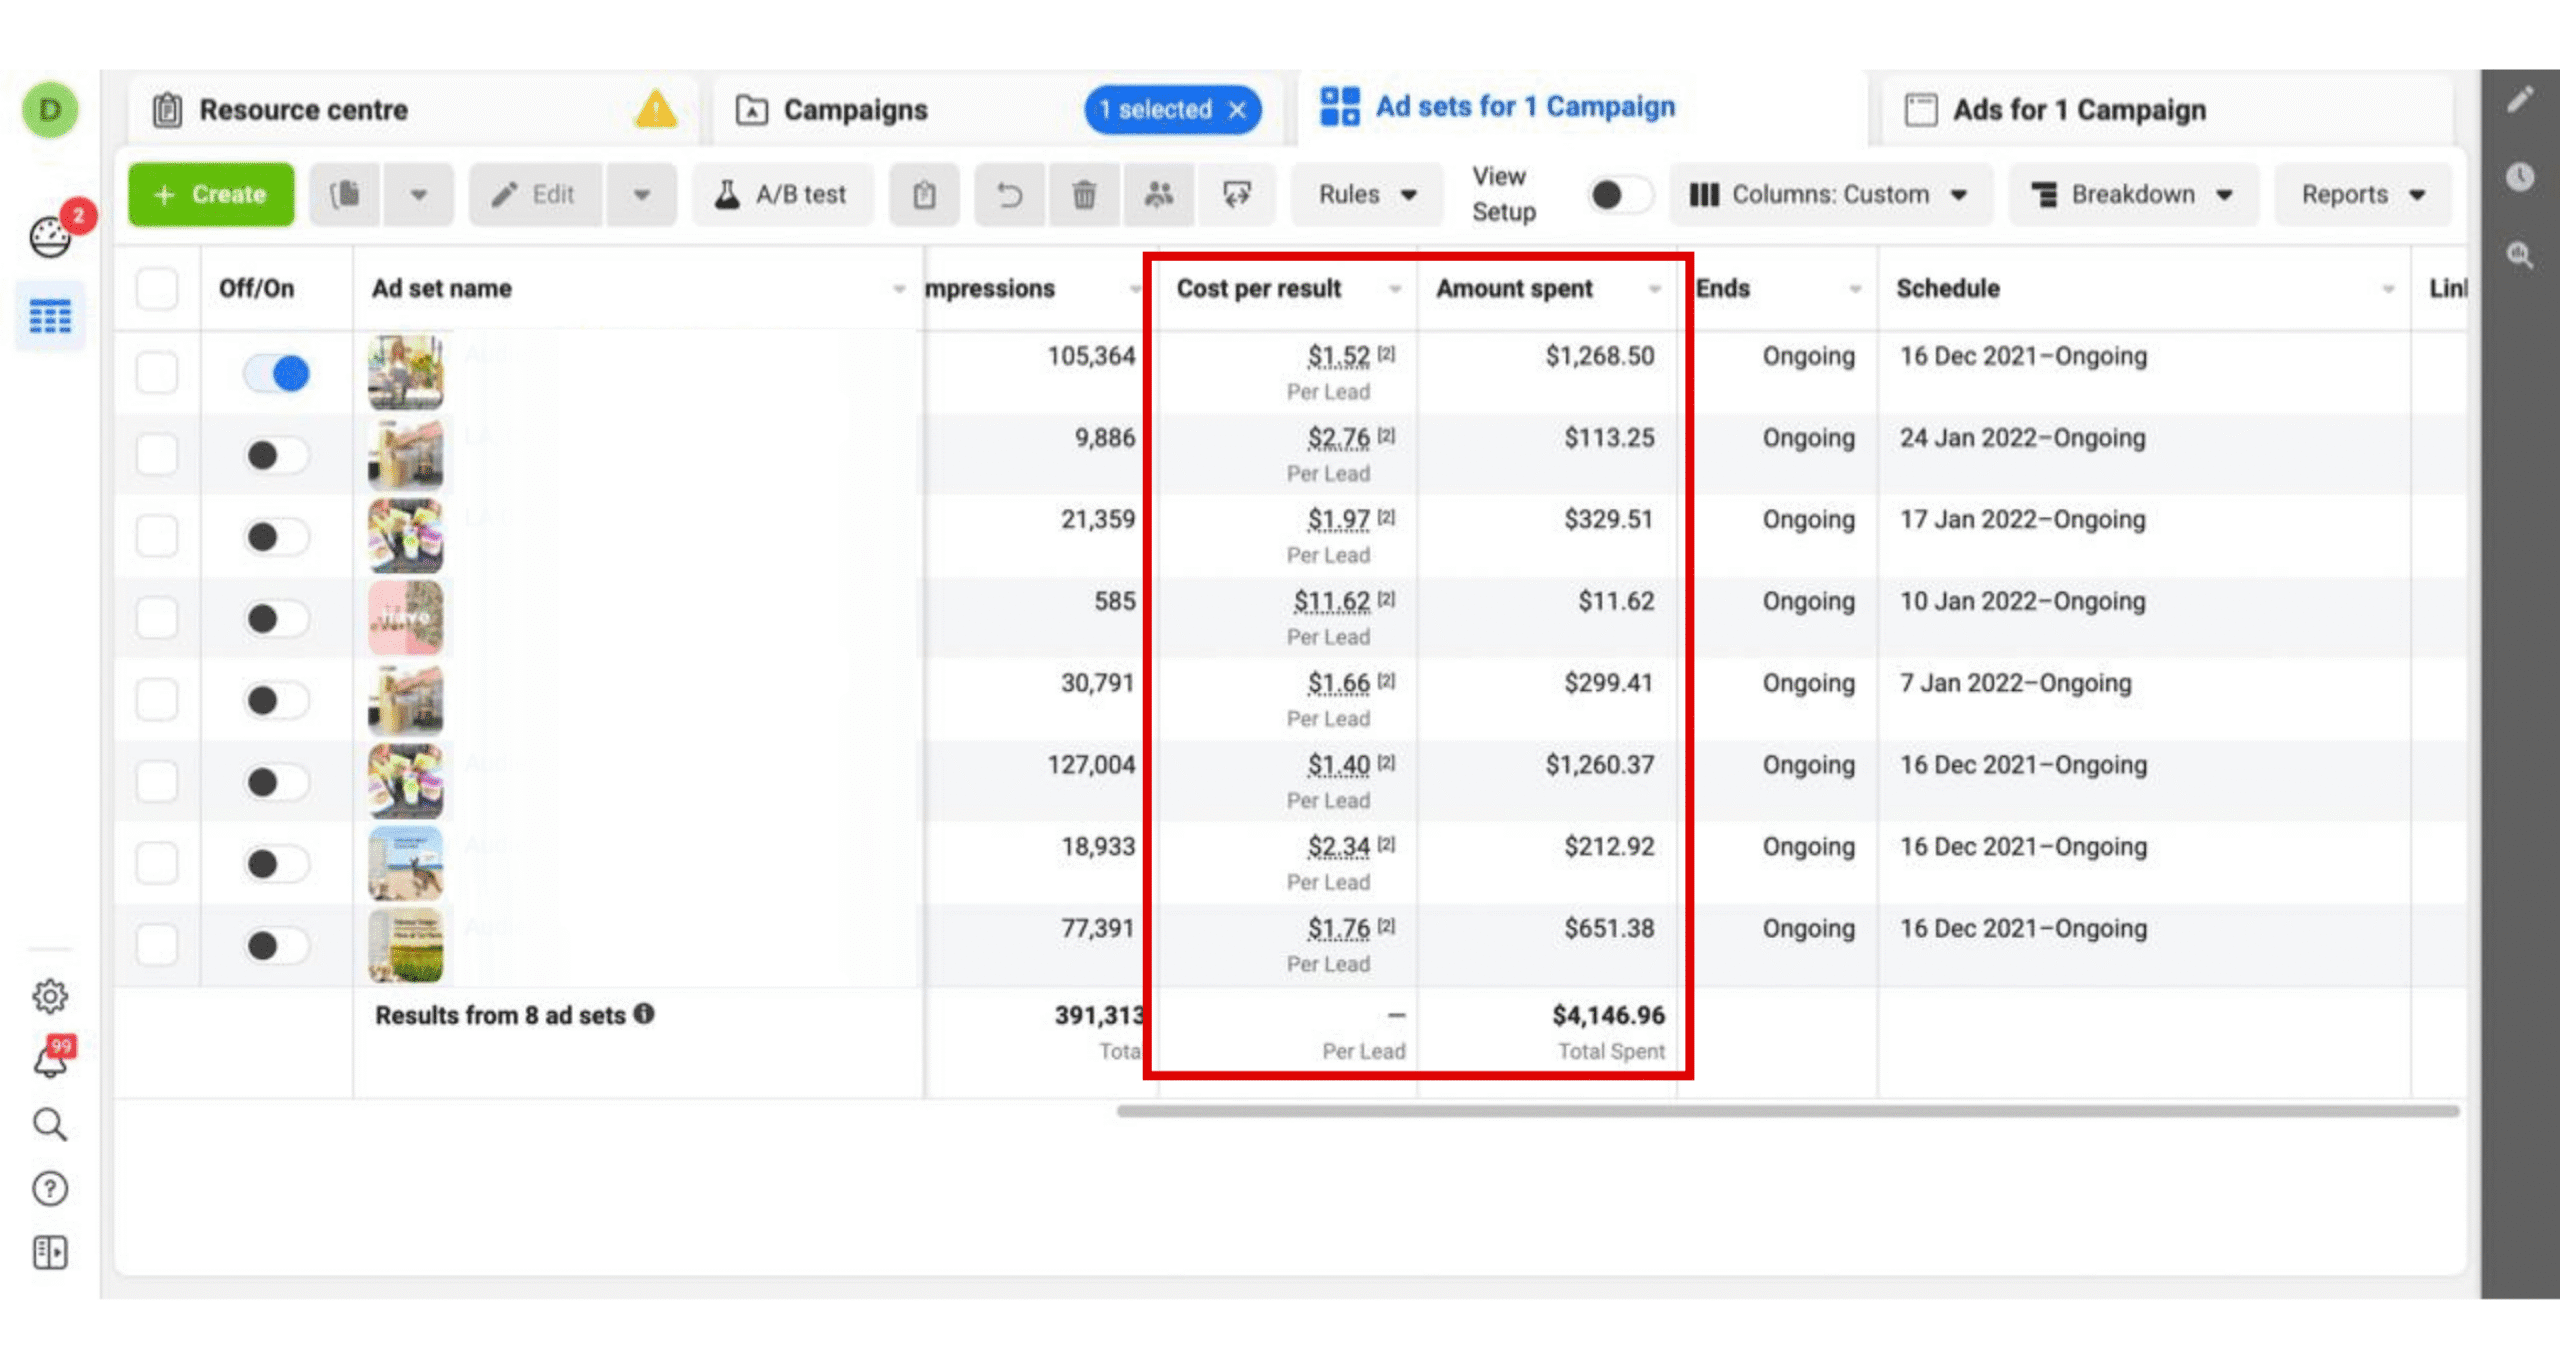Open the audience people icon in toolbar

point(1158,194)
